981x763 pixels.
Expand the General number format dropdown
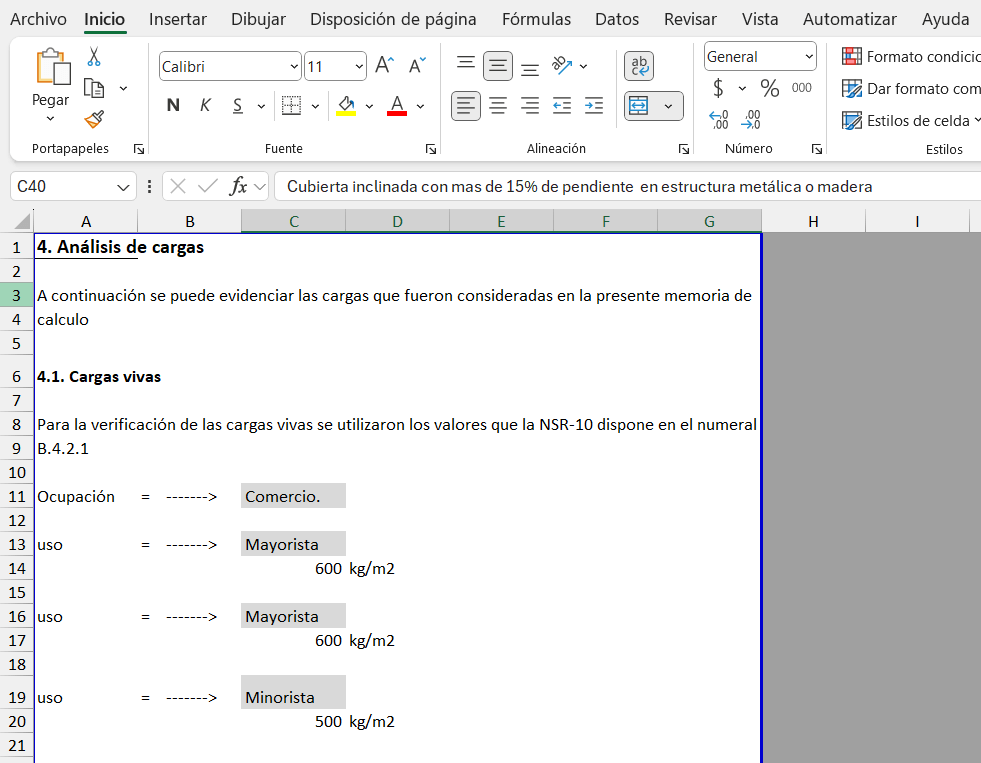(x=808, y=57)
